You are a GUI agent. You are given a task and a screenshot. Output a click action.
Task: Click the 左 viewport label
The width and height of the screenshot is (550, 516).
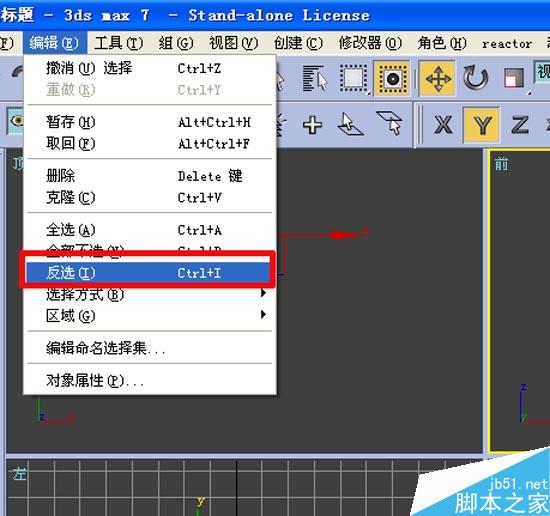click(19, 474)
